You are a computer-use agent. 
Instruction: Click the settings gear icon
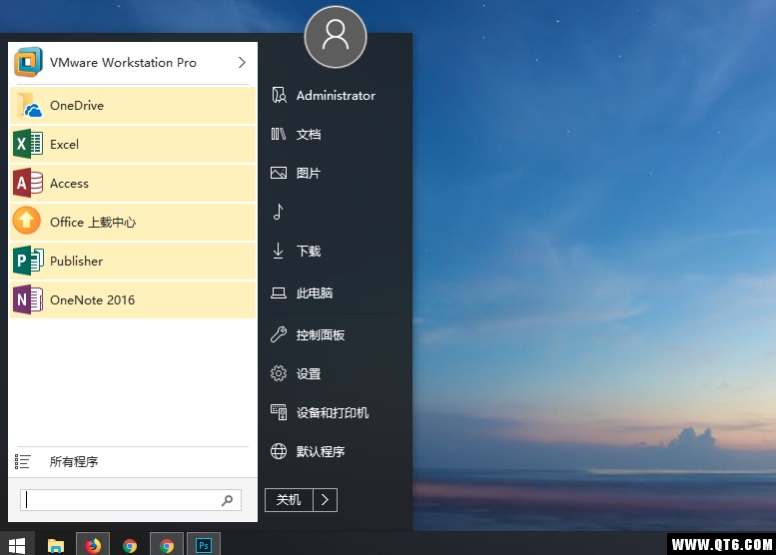click(x=278, y=373)
